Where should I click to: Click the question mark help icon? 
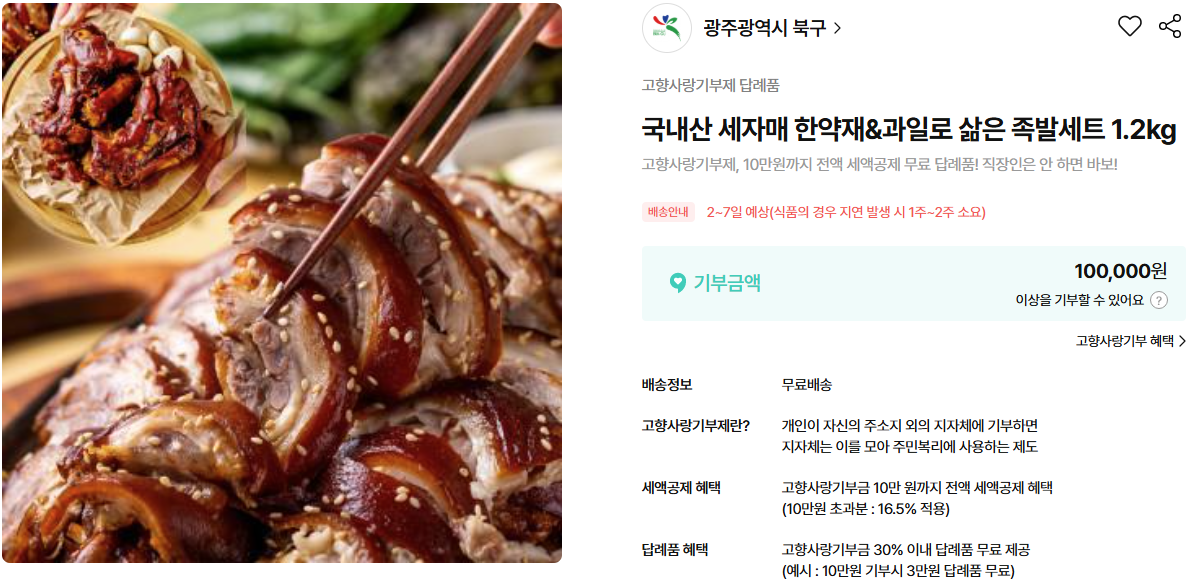(x=1158, y=300)
